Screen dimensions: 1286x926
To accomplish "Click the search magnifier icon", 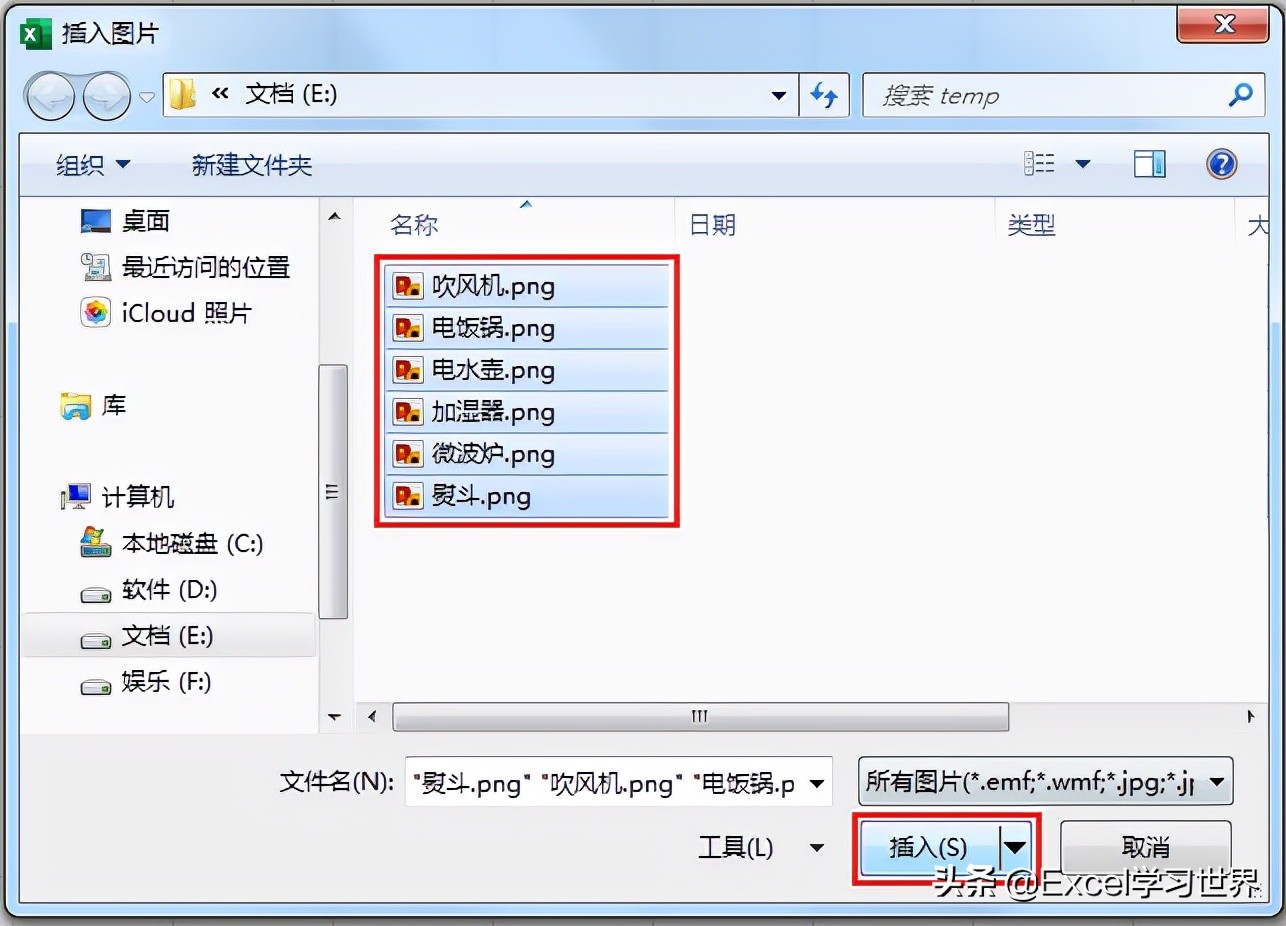I will [1240, 95].
